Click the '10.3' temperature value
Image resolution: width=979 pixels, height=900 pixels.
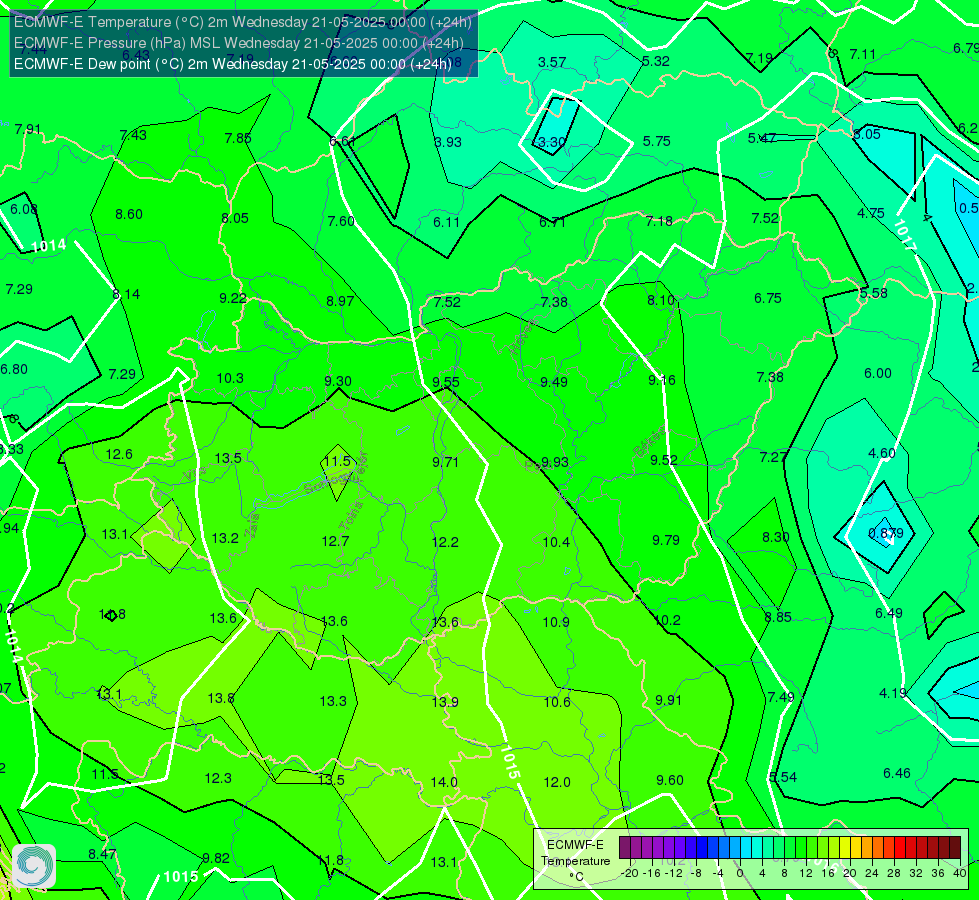(230, 378)
